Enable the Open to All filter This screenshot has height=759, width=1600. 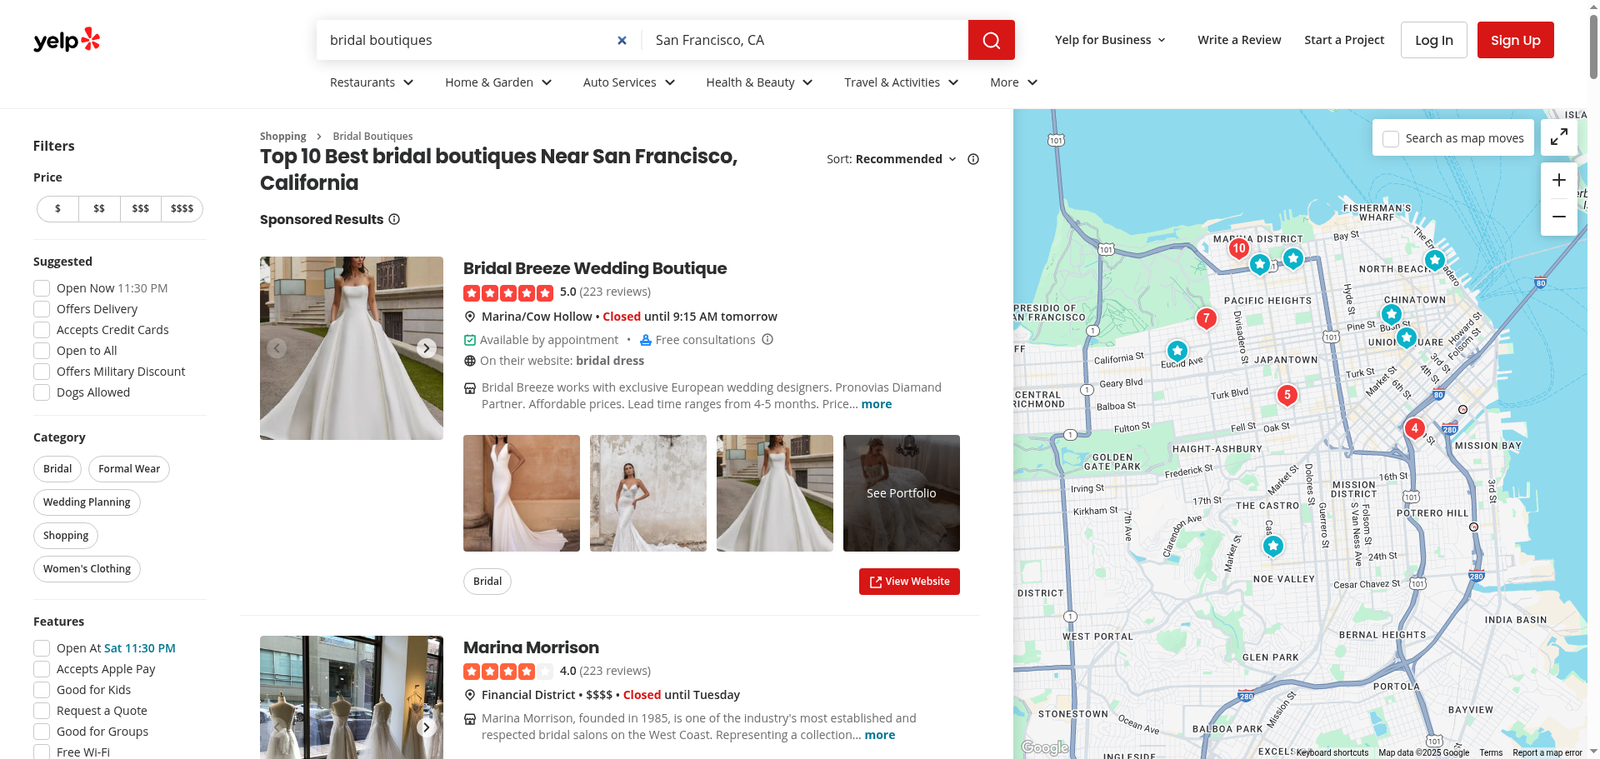click(42, 351)
